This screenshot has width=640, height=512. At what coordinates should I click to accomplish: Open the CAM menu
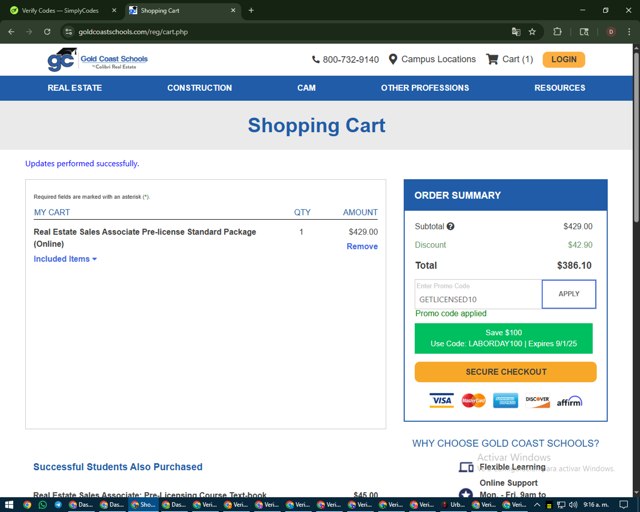306,88
